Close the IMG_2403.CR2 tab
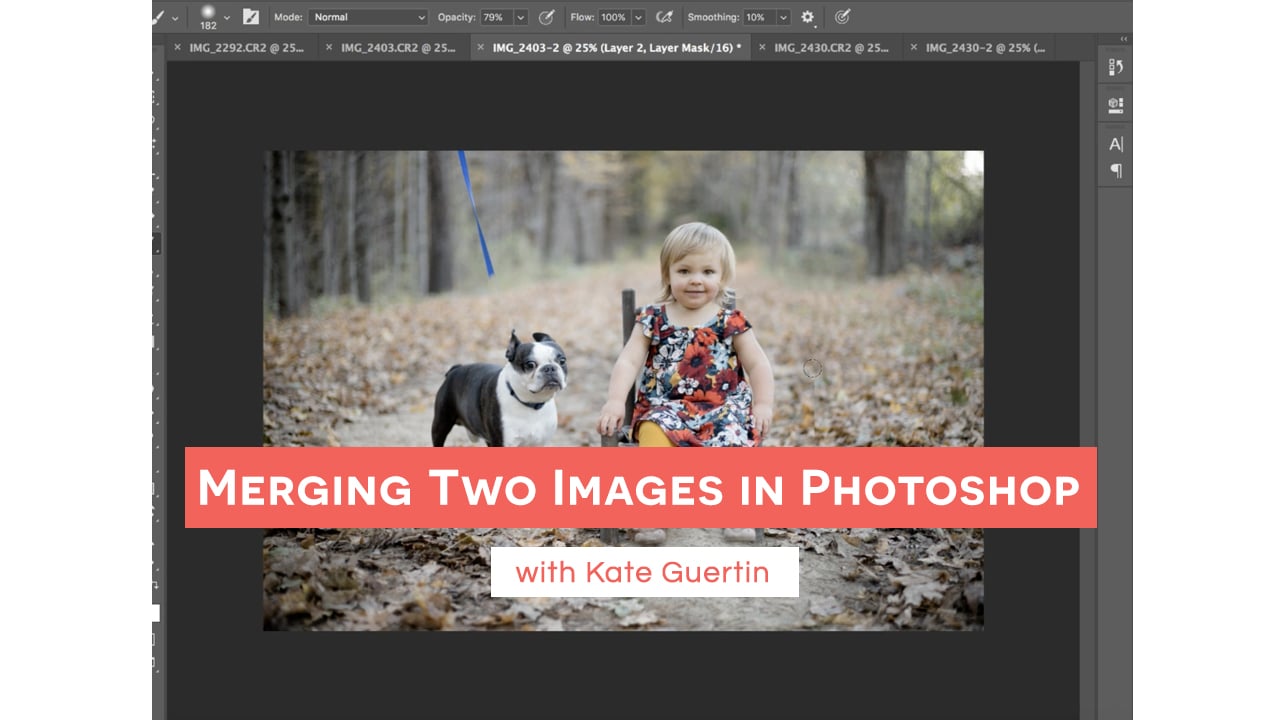 point(329,47)
